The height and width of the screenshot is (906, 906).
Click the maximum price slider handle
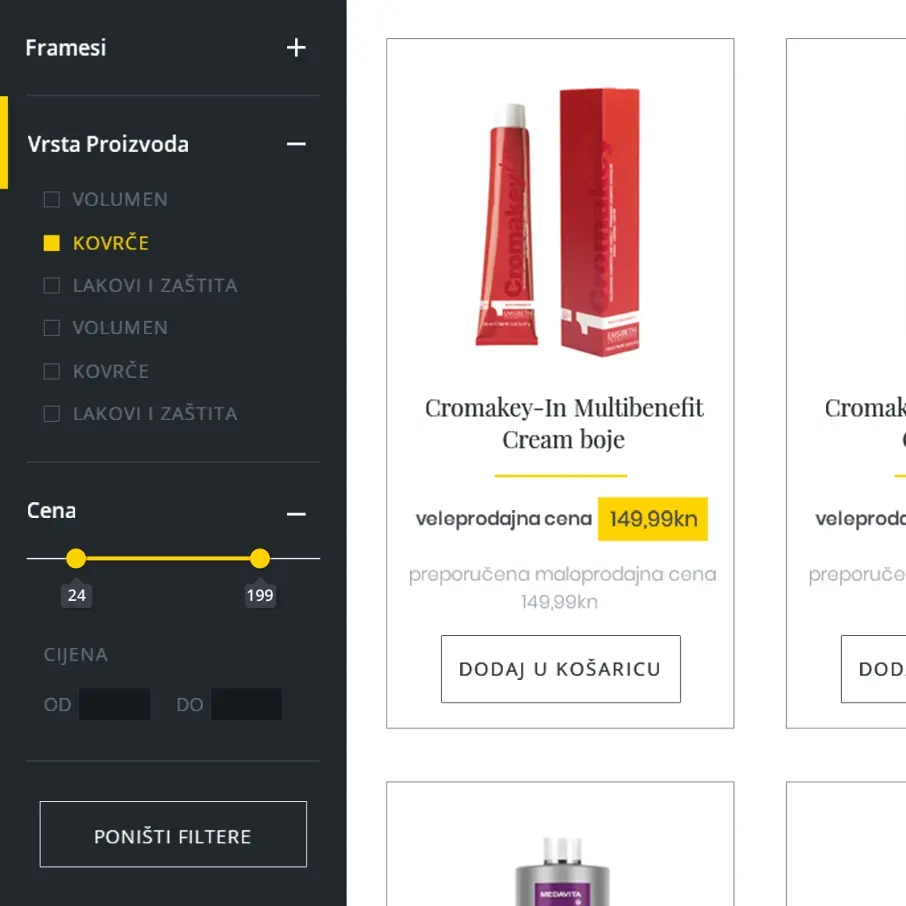260,558
